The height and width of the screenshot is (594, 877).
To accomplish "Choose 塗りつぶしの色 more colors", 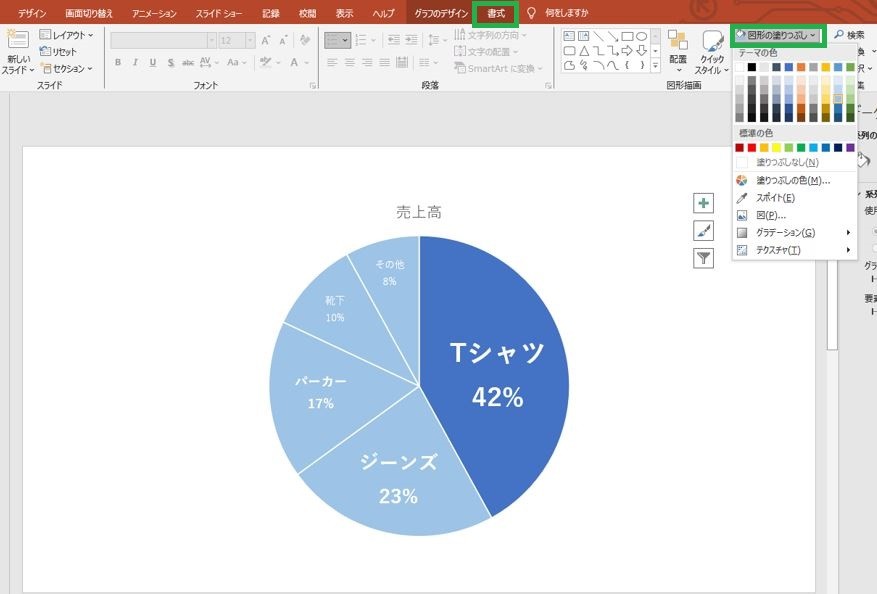I will pos(794,180).
